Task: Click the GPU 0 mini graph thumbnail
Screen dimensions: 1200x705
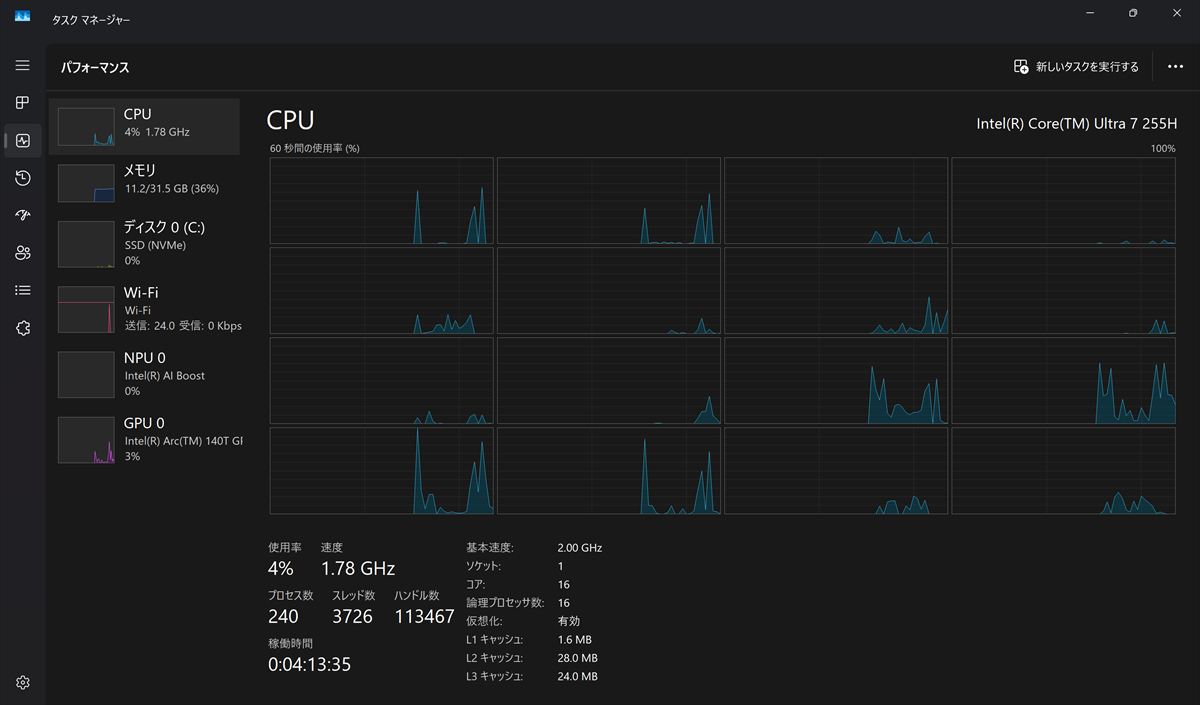Action: tap(86, 440)
